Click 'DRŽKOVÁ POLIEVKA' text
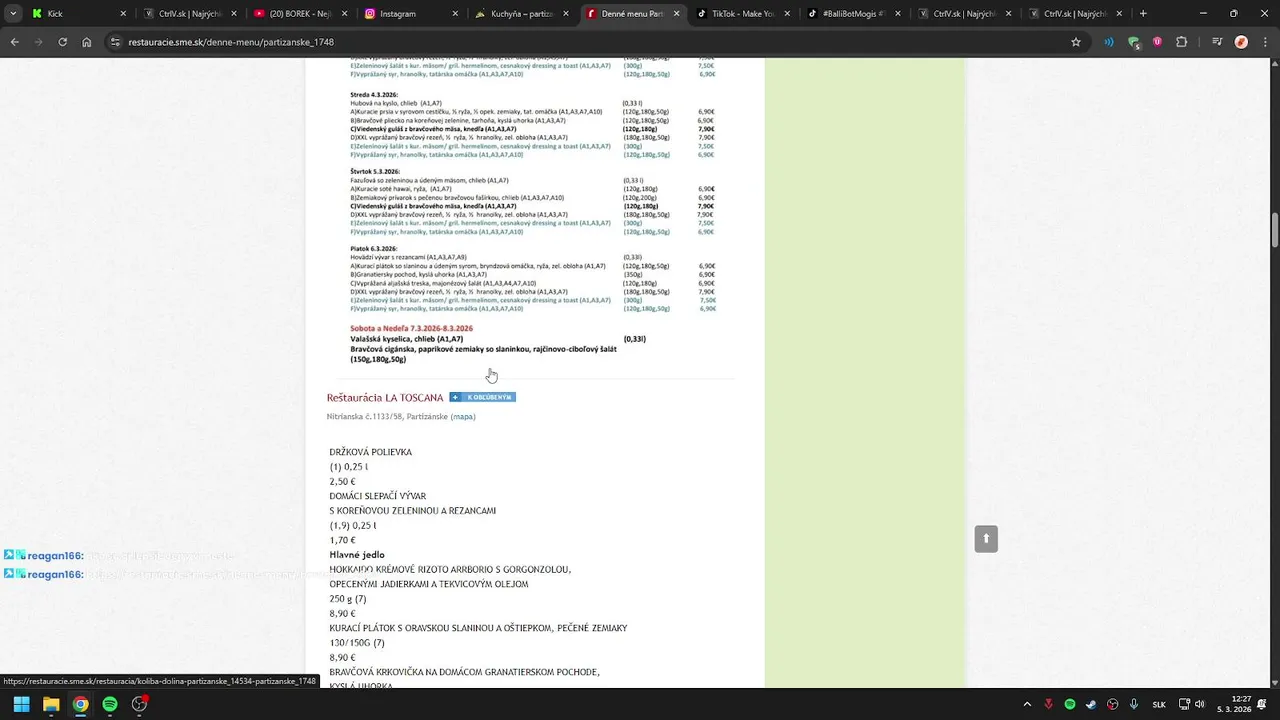This screenshot has width=1280, height=720. pos(371,452)
